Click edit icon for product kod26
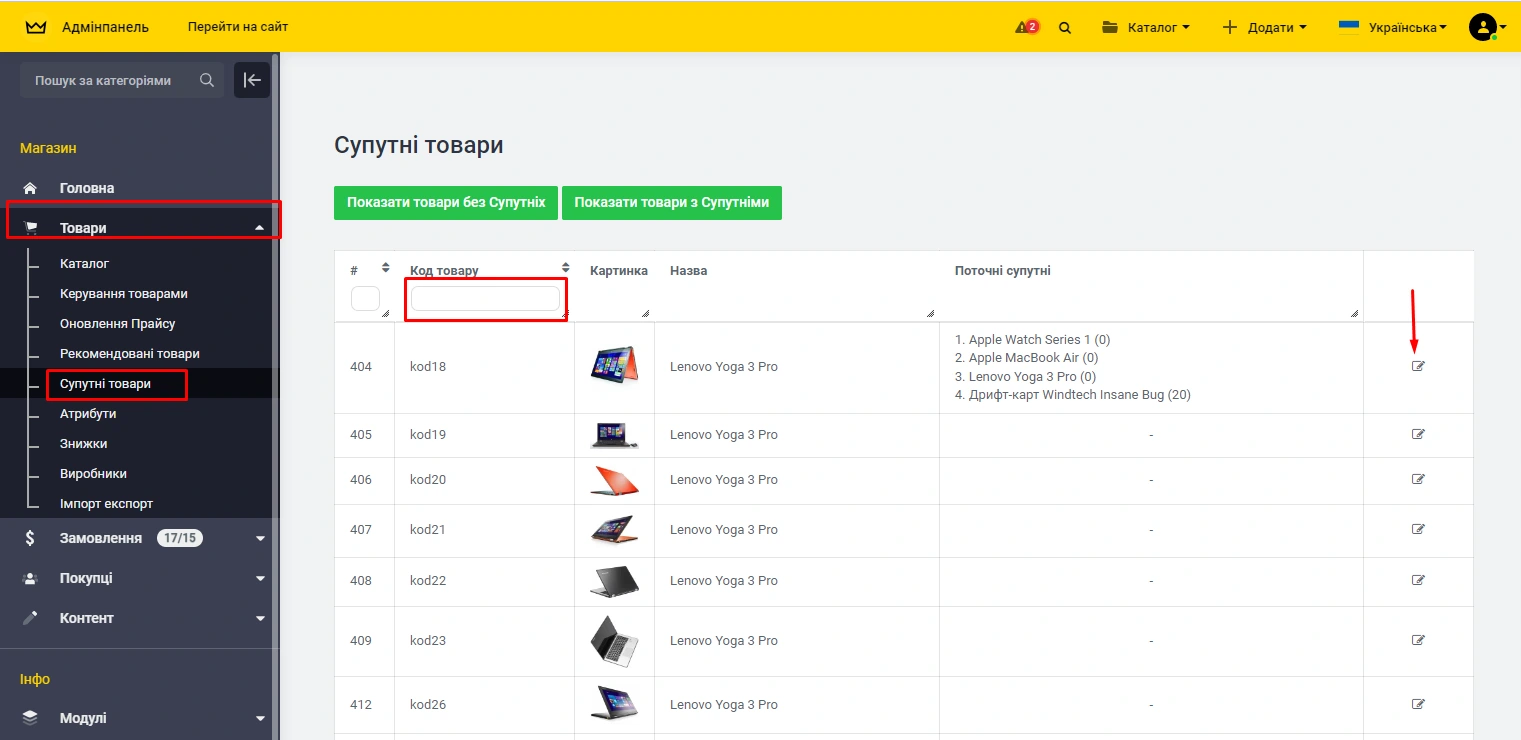Image resolution: width=1521 pixels, height=740 pixels. coord(1417,704)
